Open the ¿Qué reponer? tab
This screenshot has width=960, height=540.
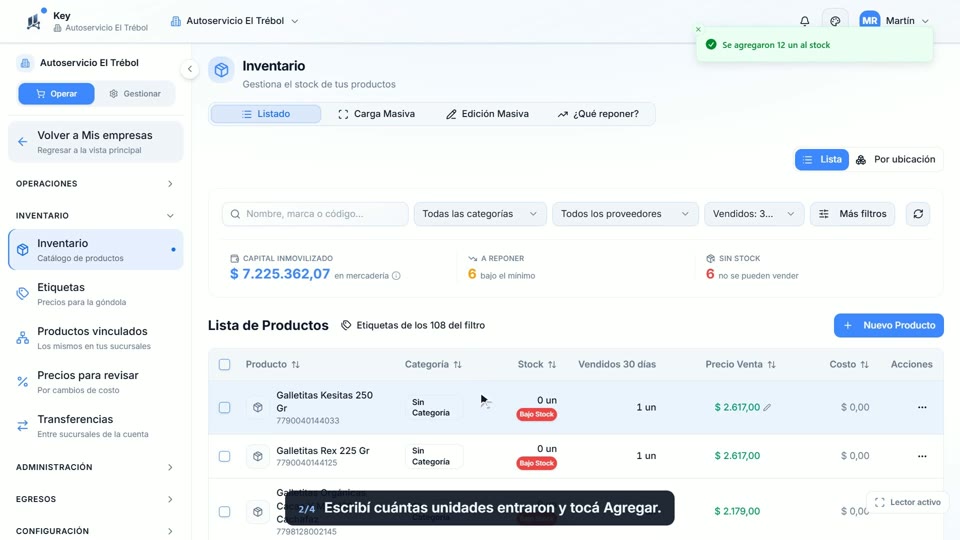(x=598, y=114)
